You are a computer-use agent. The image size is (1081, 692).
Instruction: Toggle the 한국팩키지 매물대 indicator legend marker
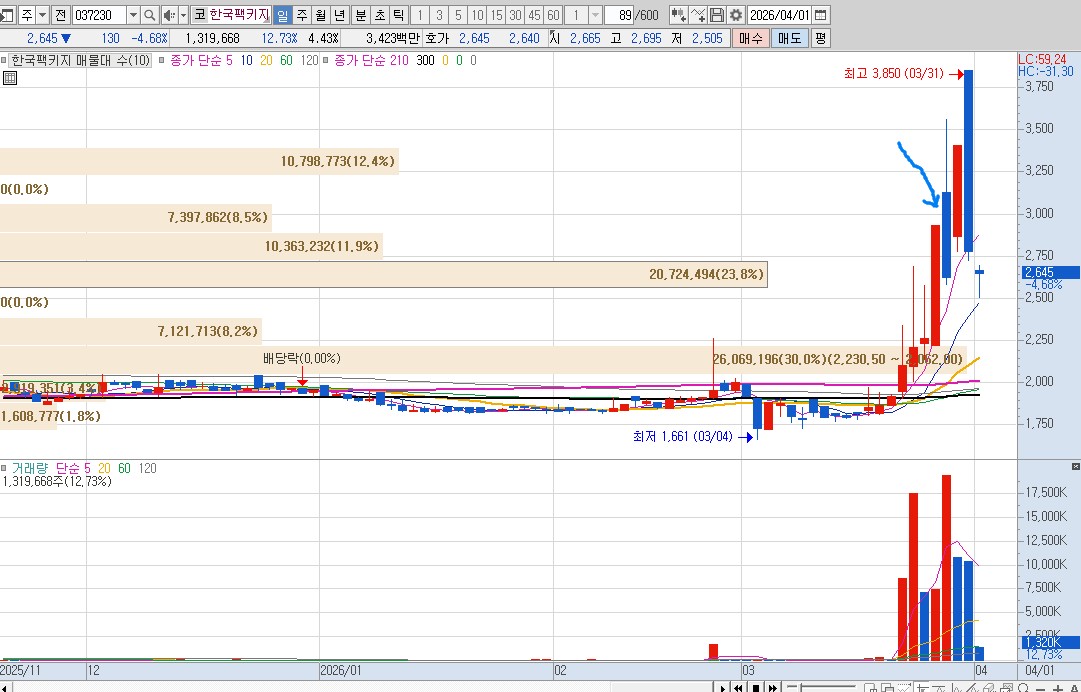point(6,61)
